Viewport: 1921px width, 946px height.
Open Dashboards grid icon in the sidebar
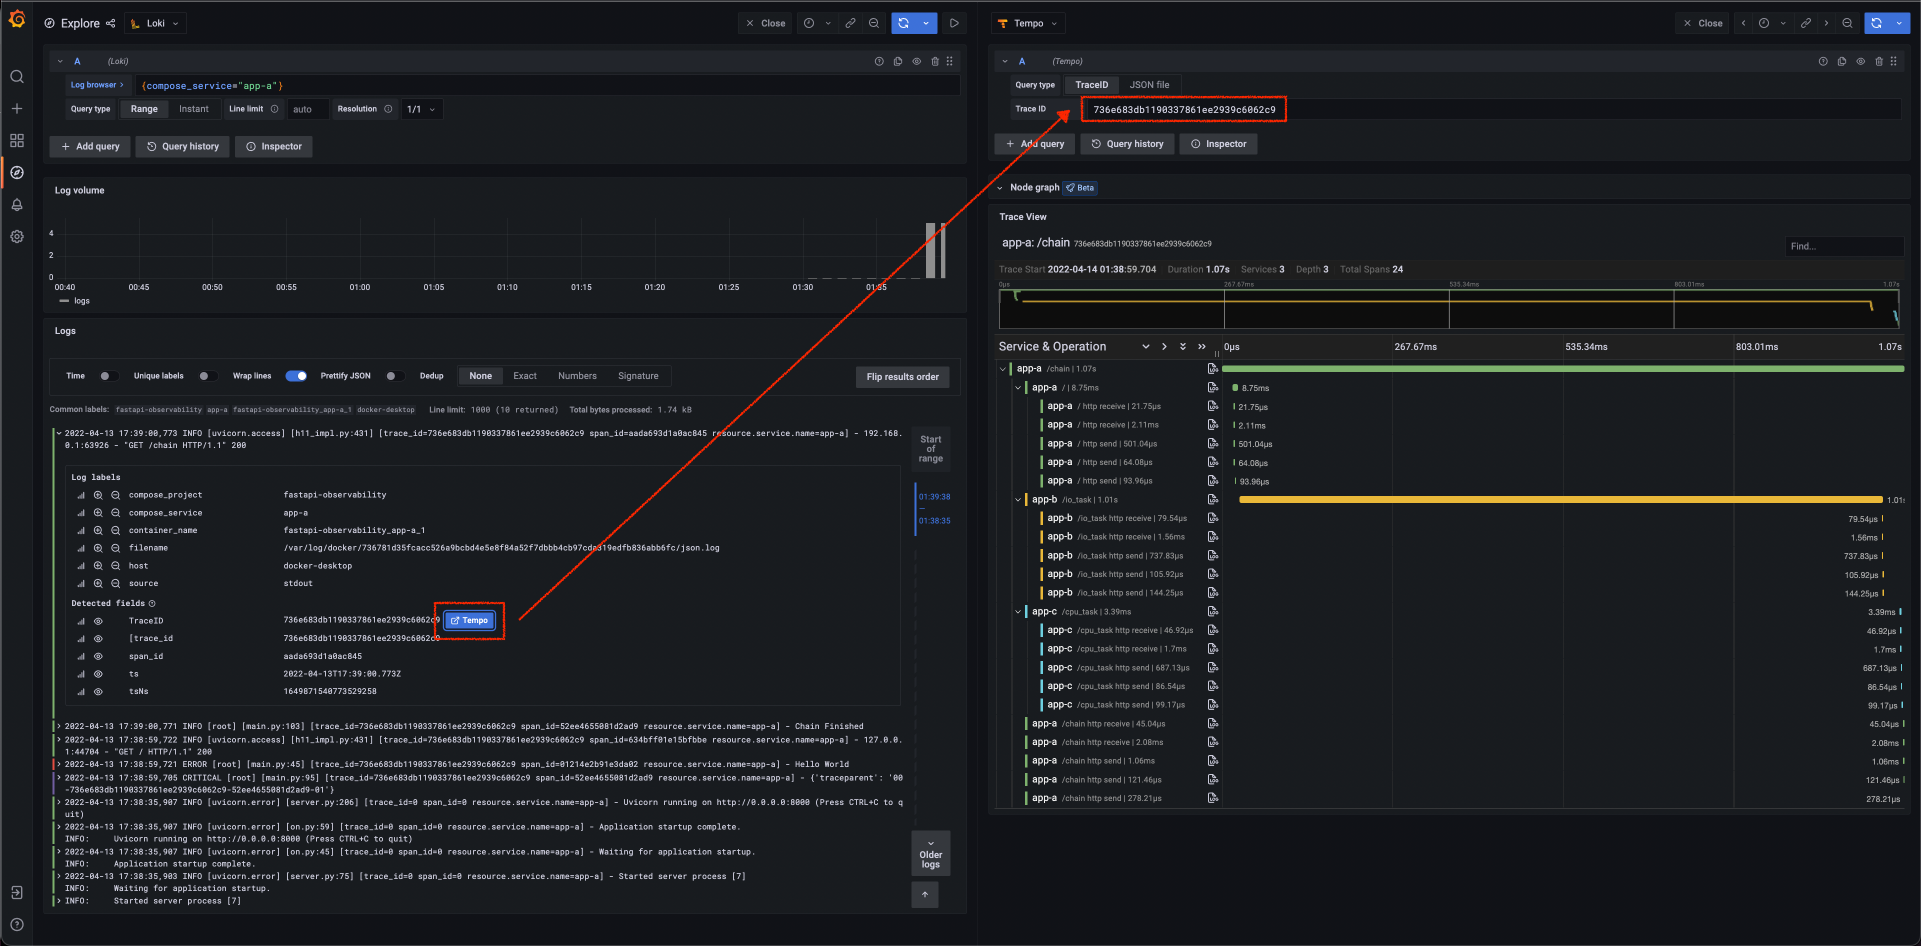[x=17, y=140]
